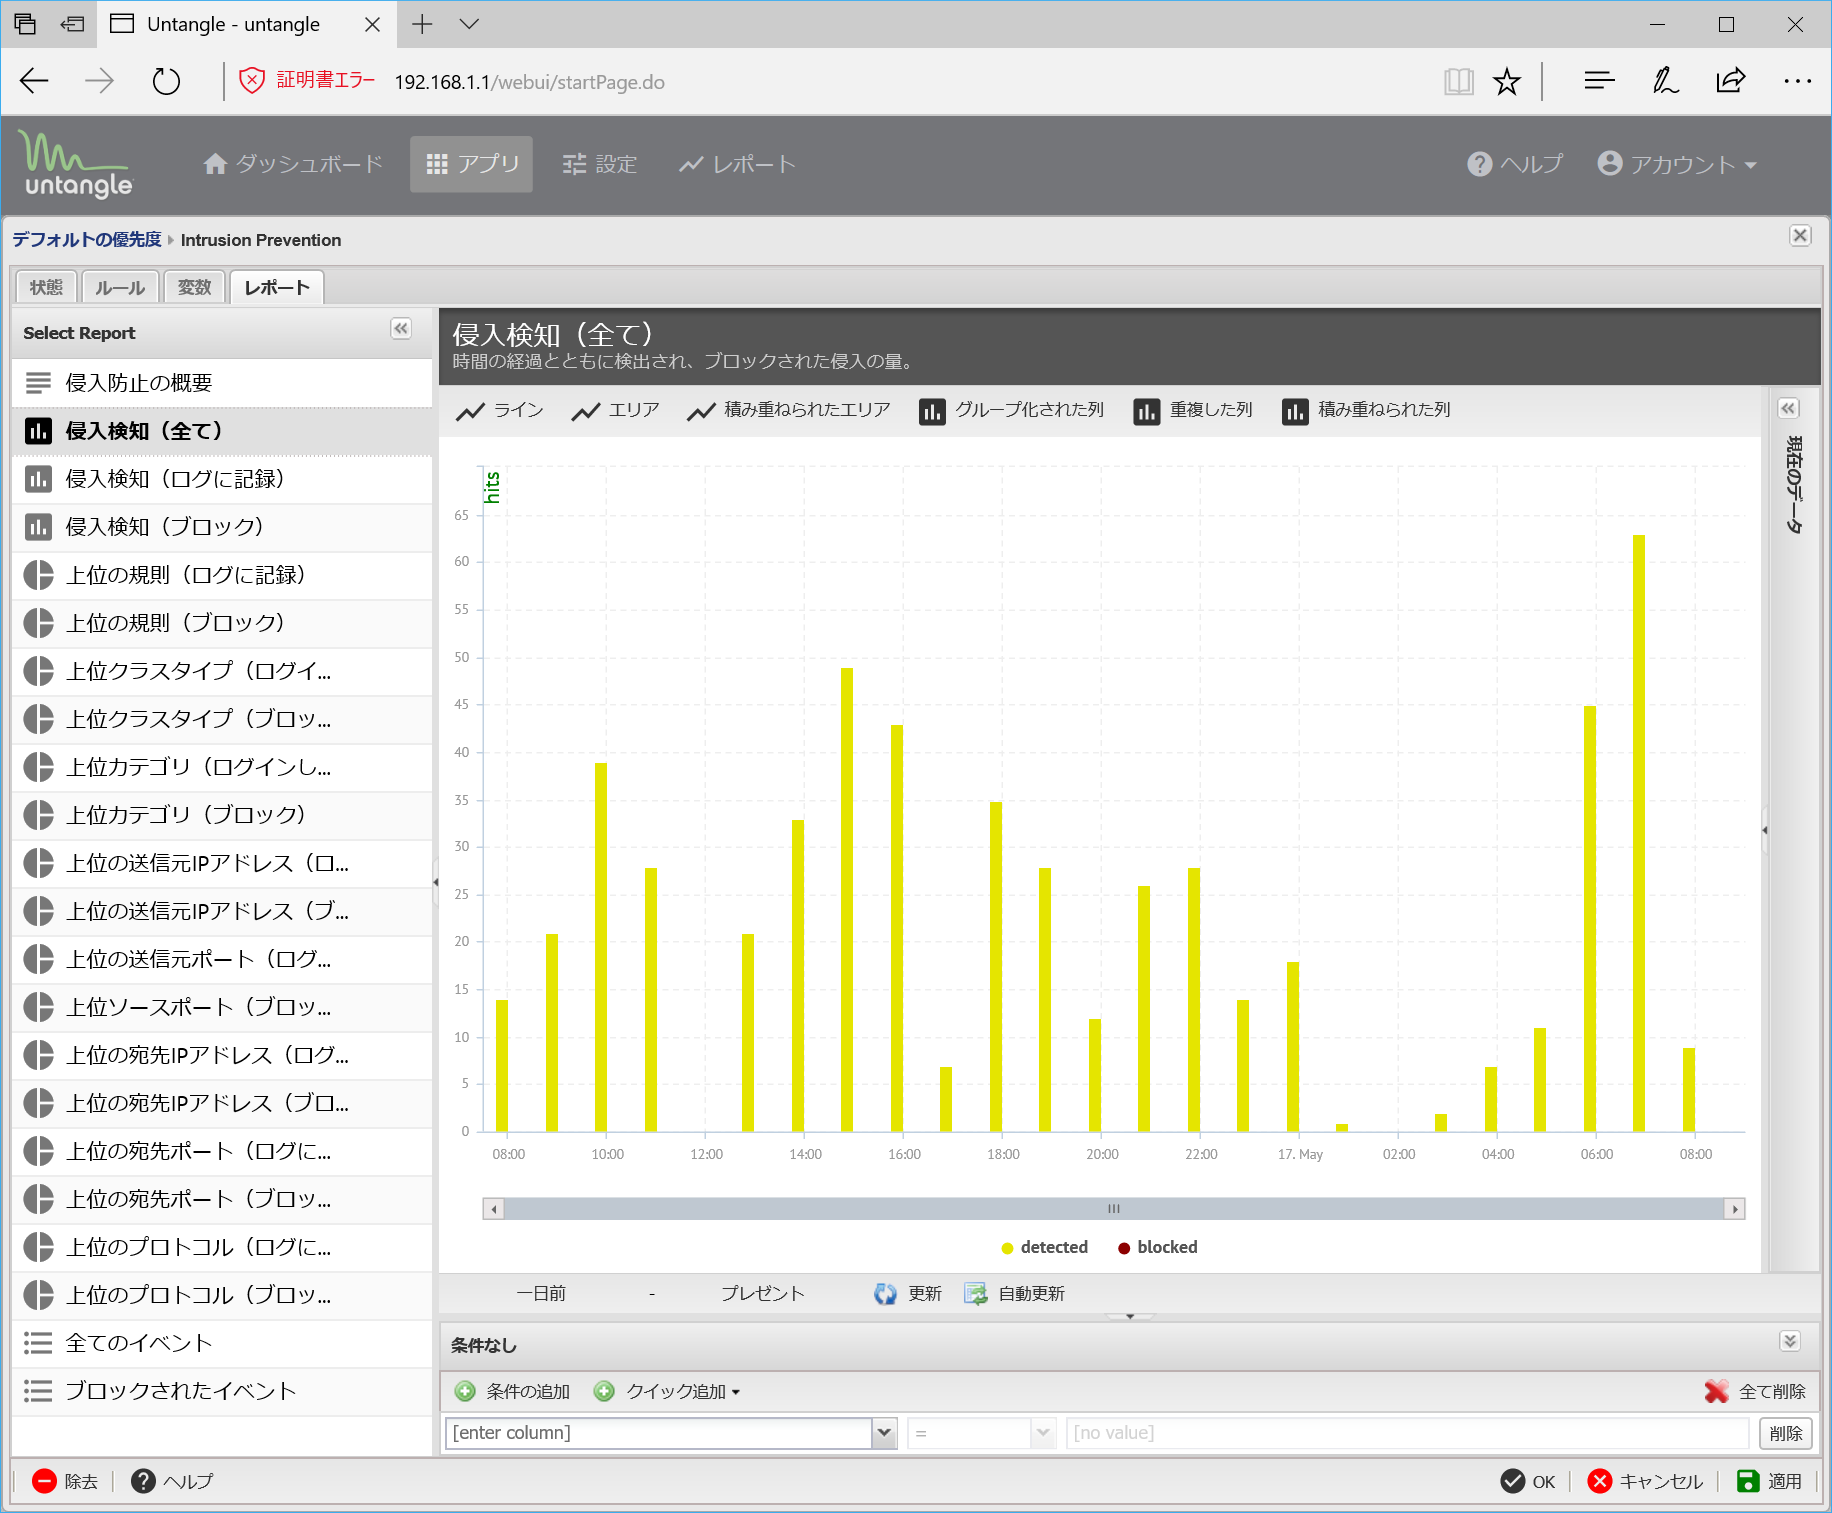The image size is (1832, 1513).
Task: Toggle the detected series in legend
Action: pyautogui.click(x=1044, y=1247)
